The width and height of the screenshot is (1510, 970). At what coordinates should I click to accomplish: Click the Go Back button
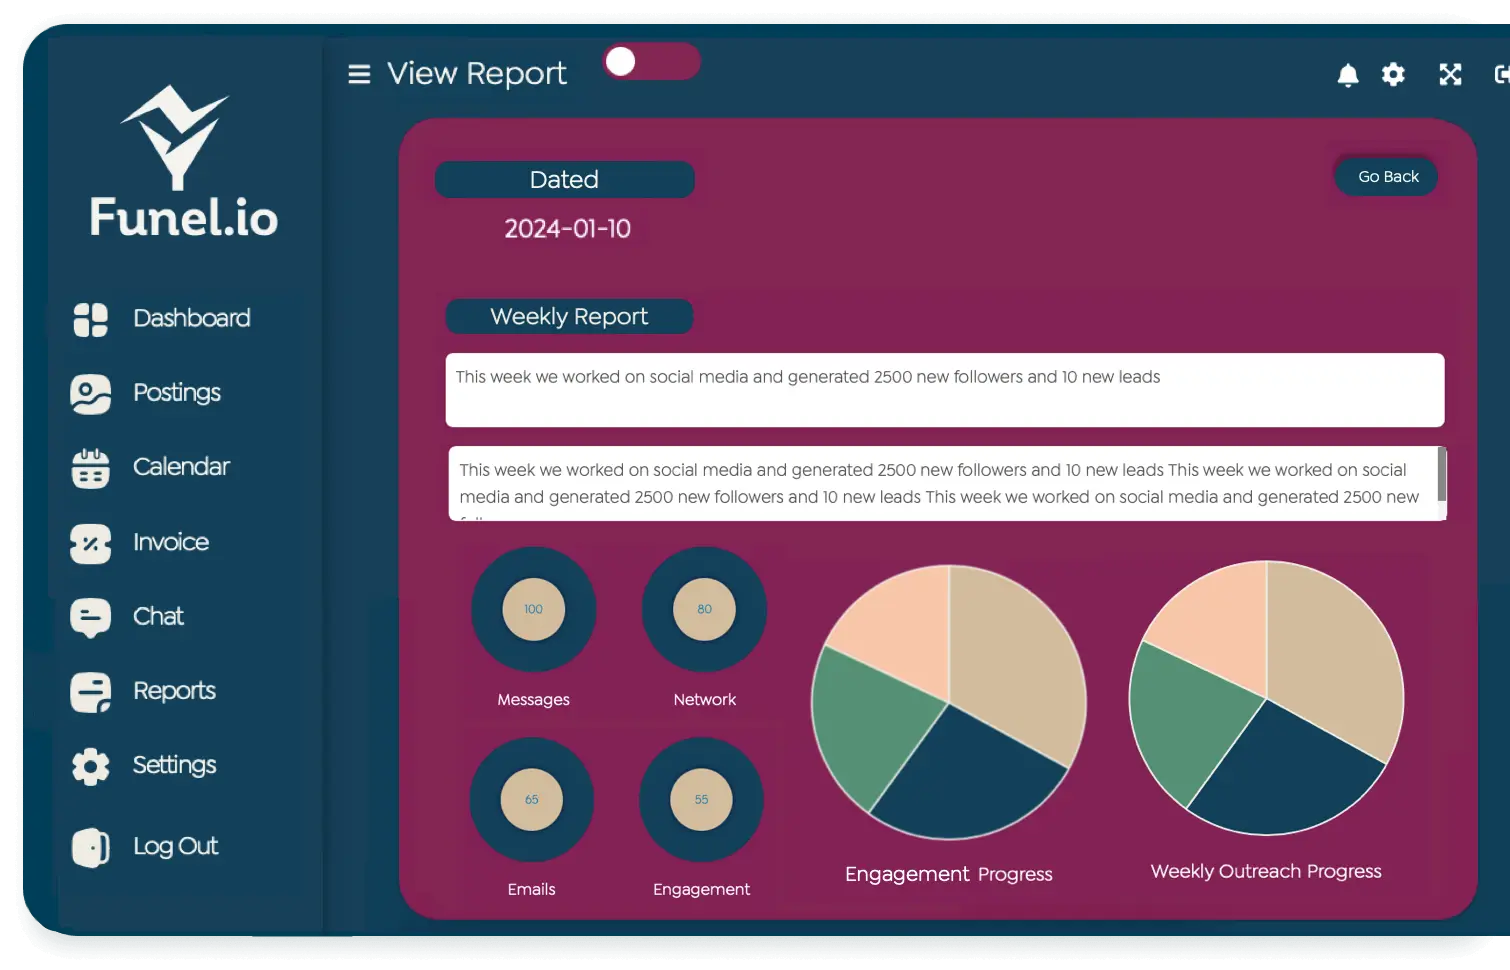pyautogui.click(x=1388, y=177)
